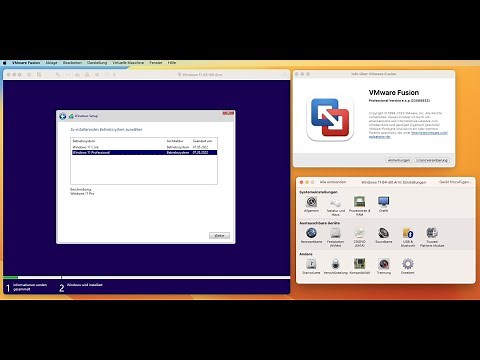This screenshot has width=480, height=360.
Task: Select the Windows 11 Core row
Action: click(144, 147)
